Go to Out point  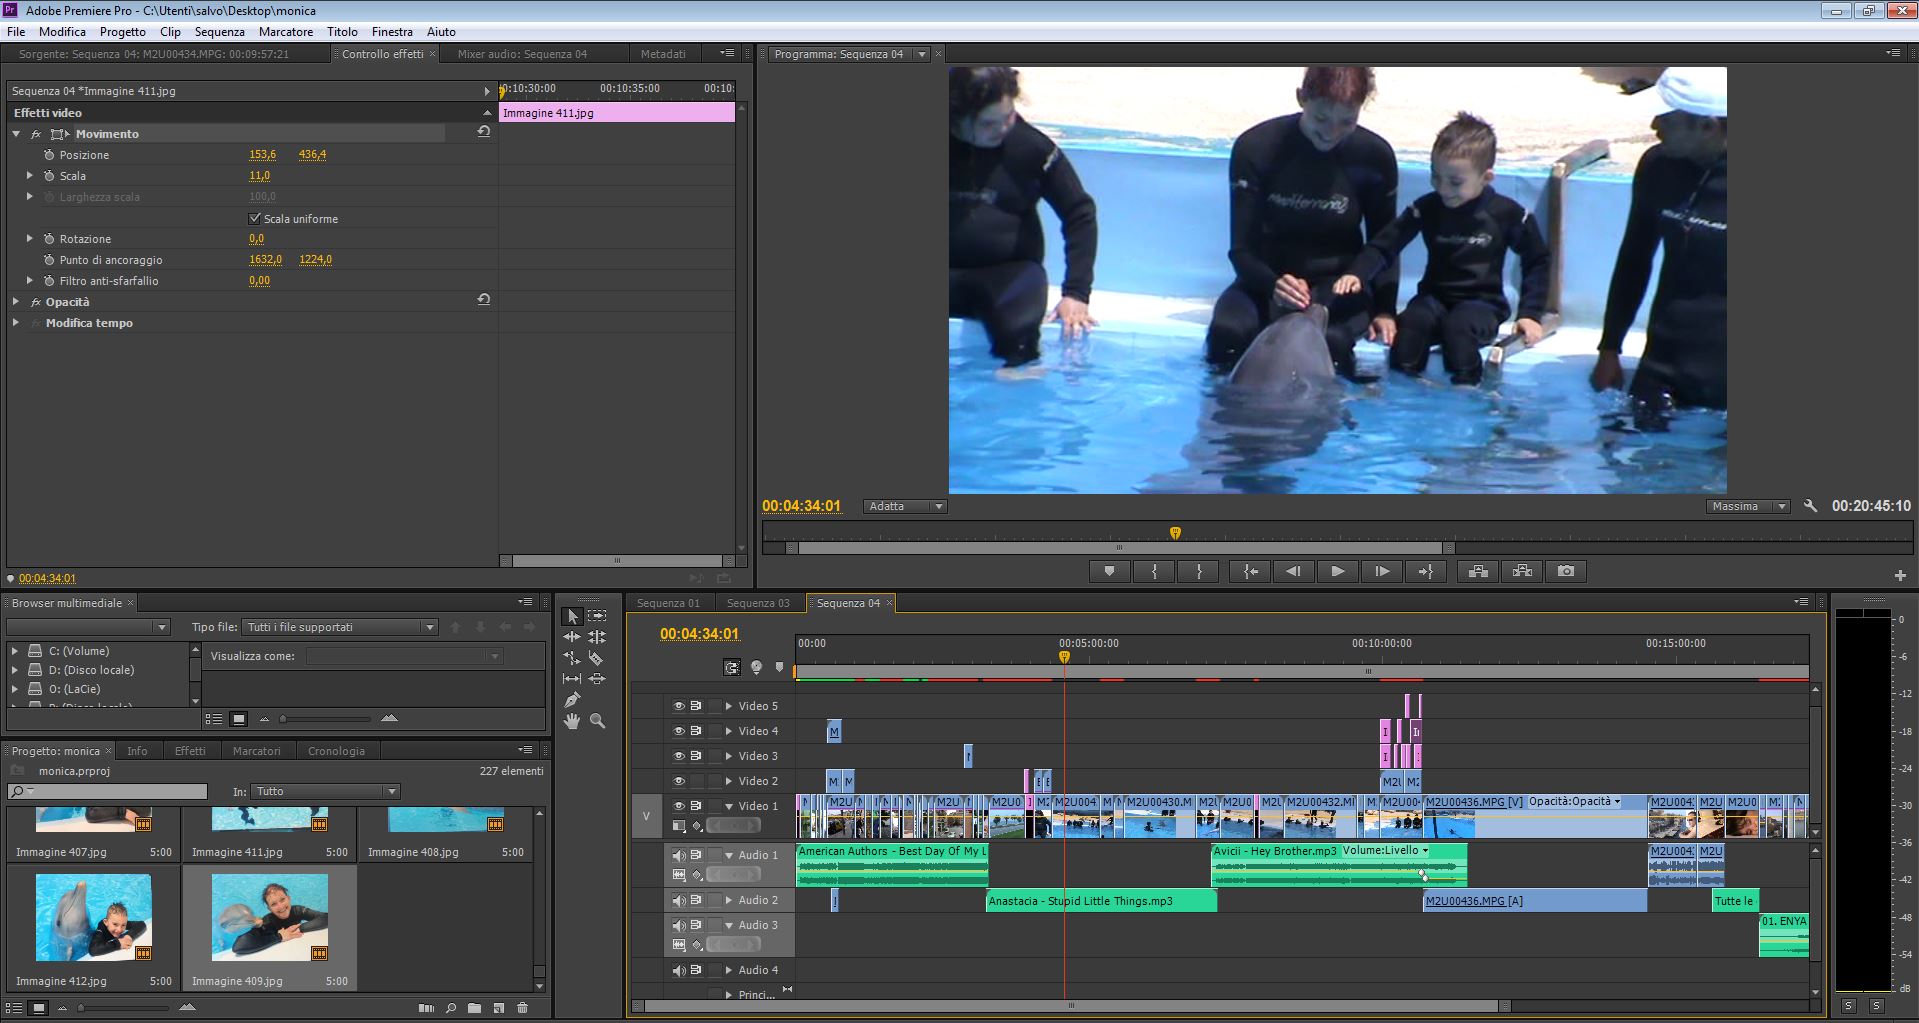(1425, 571)
